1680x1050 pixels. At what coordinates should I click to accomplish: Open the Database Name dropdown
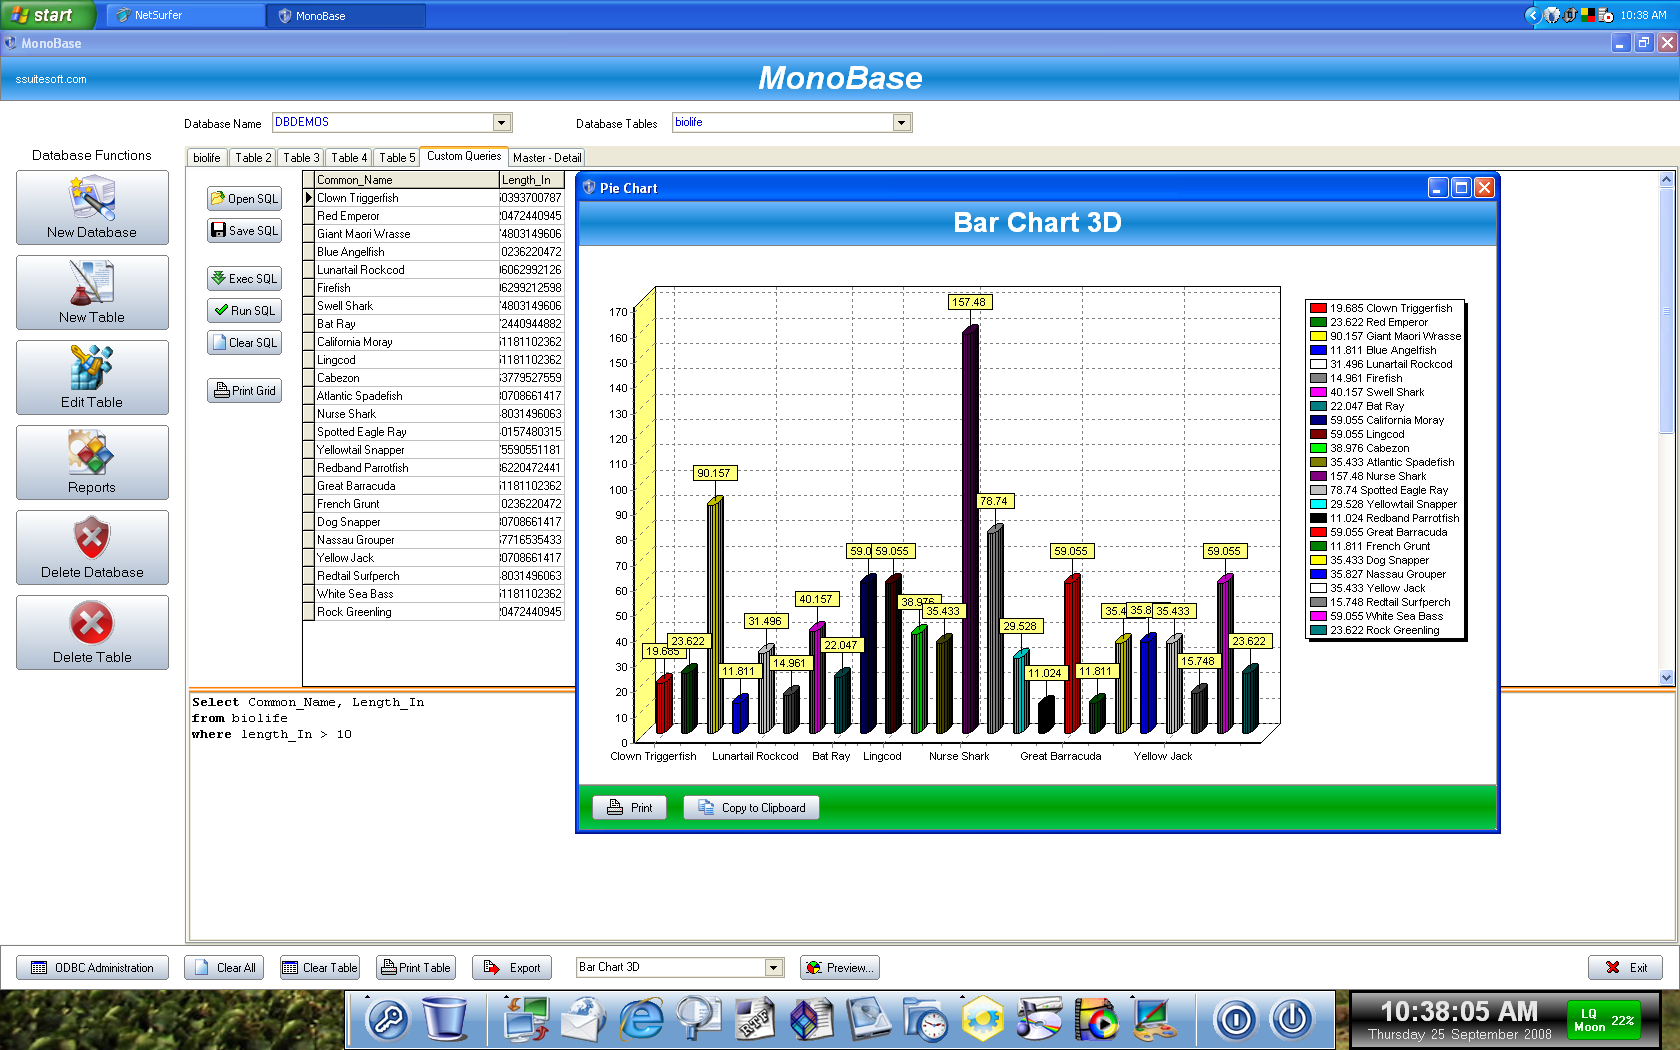pyautogui.click(x=502, y=123)
